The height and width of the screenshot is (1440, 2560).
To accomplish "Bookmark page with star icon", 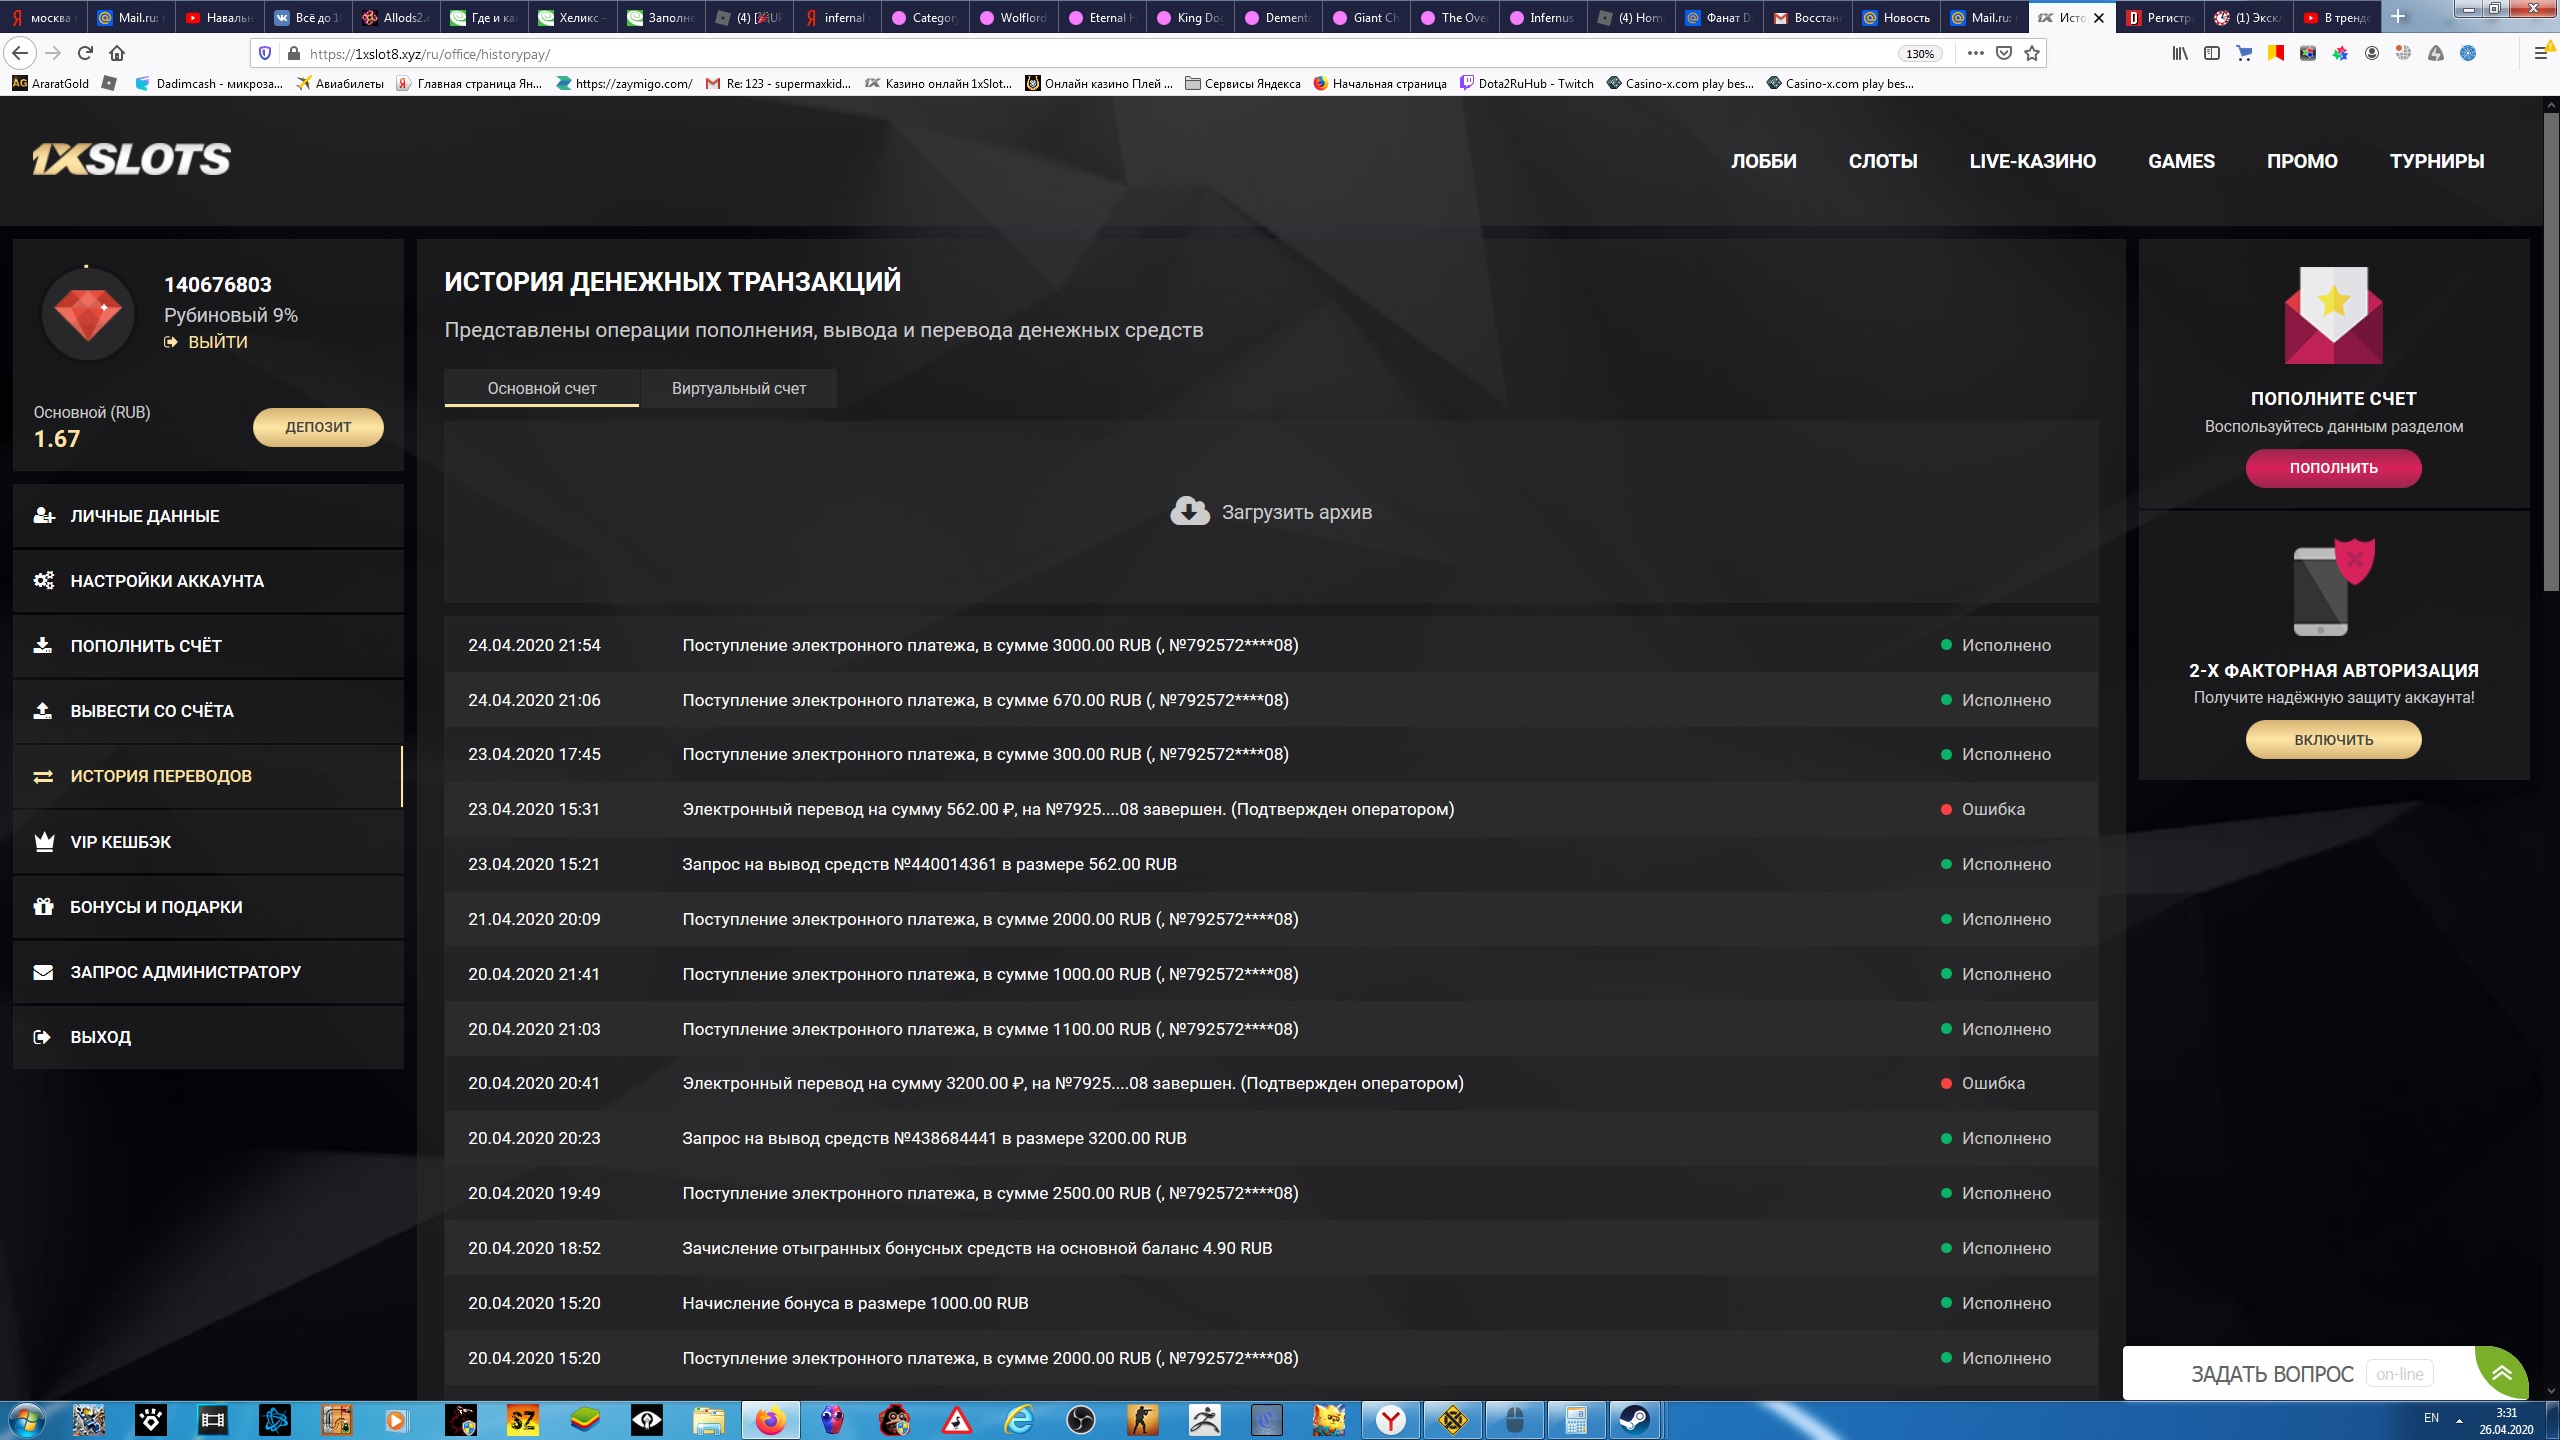I will point(2031,54).
